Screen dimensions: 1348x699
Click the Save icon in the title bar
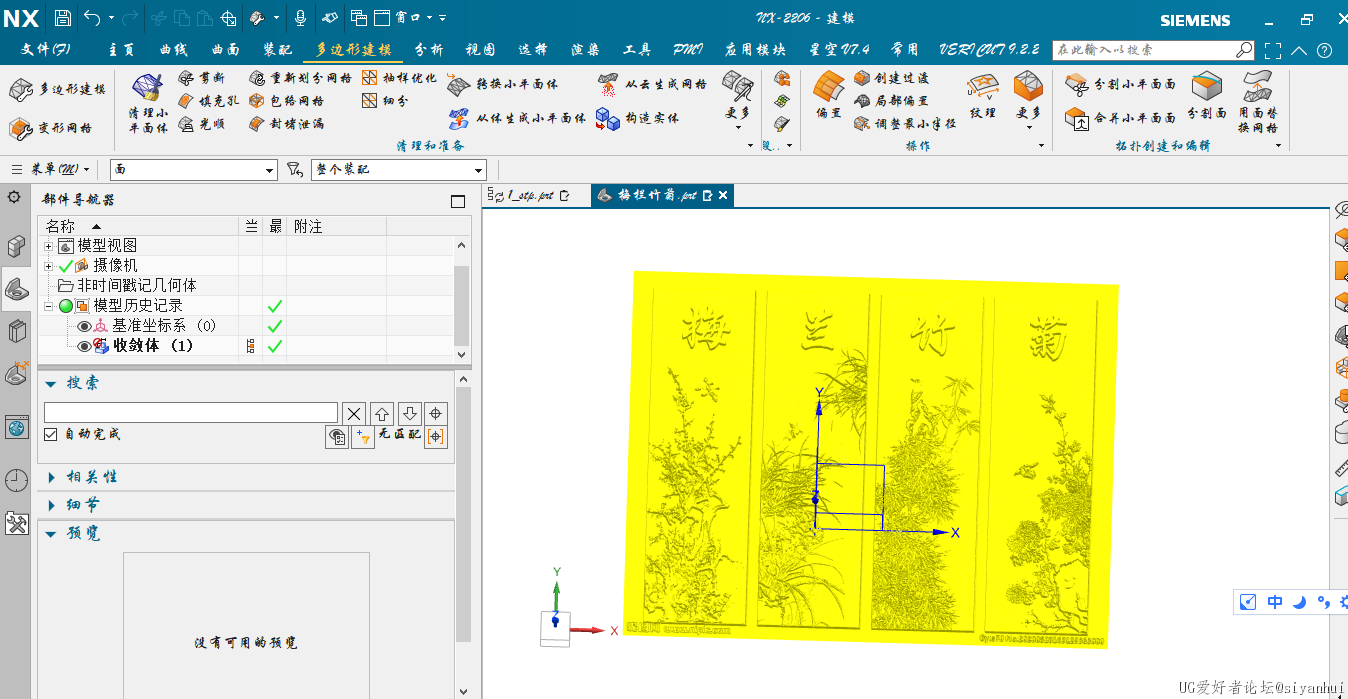click(x=62, y=17)
